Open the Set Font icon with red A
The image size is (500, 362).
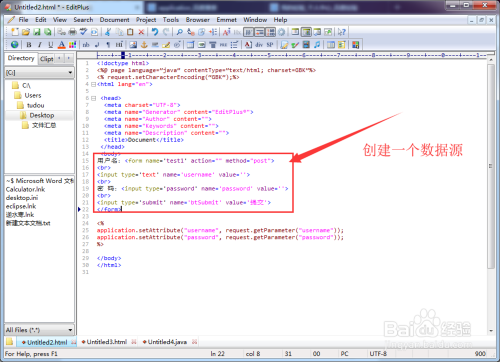coord(227,32)
